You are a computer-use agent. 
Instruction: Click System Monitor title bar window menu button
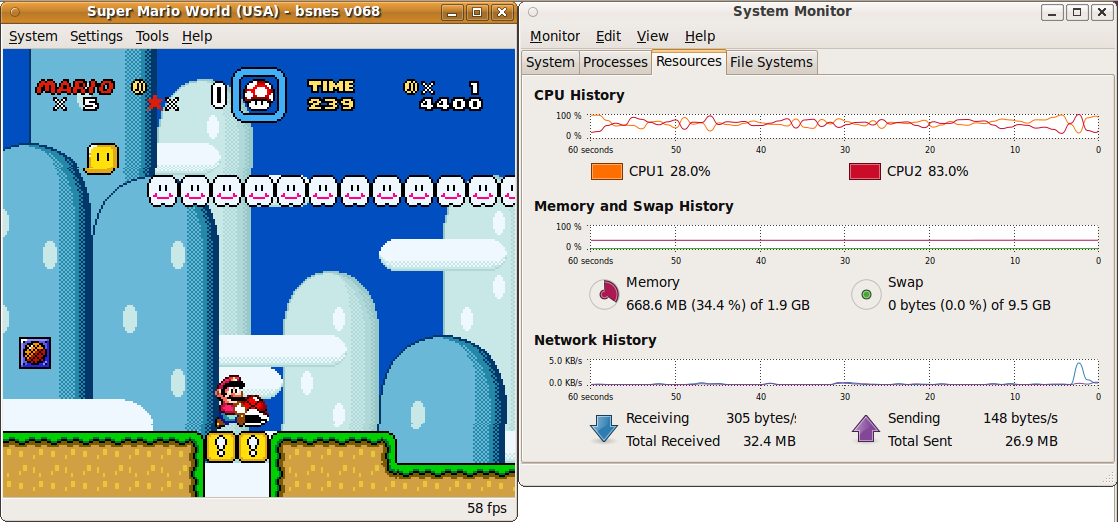(533, 12)
